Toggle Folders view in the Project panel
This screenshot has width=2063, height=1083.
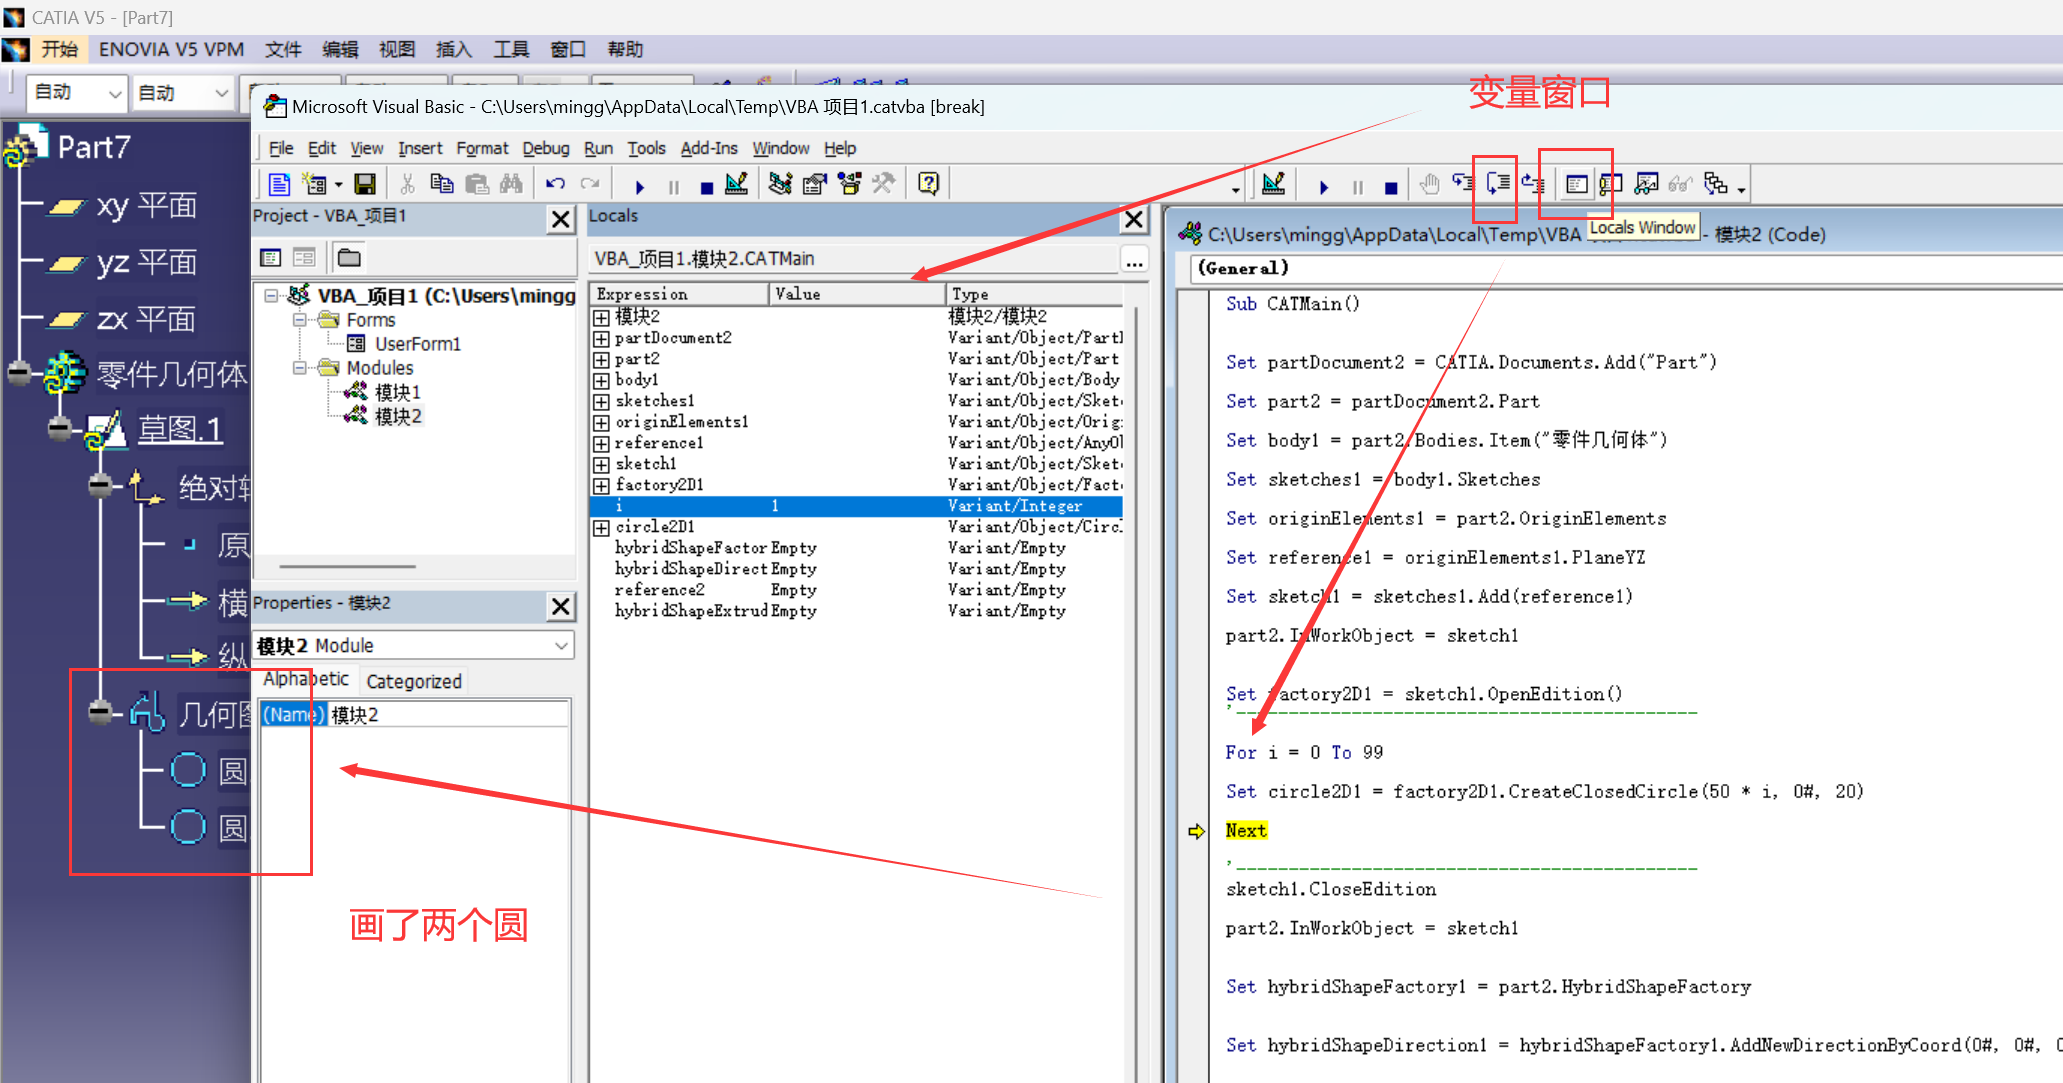pos(349,258)
